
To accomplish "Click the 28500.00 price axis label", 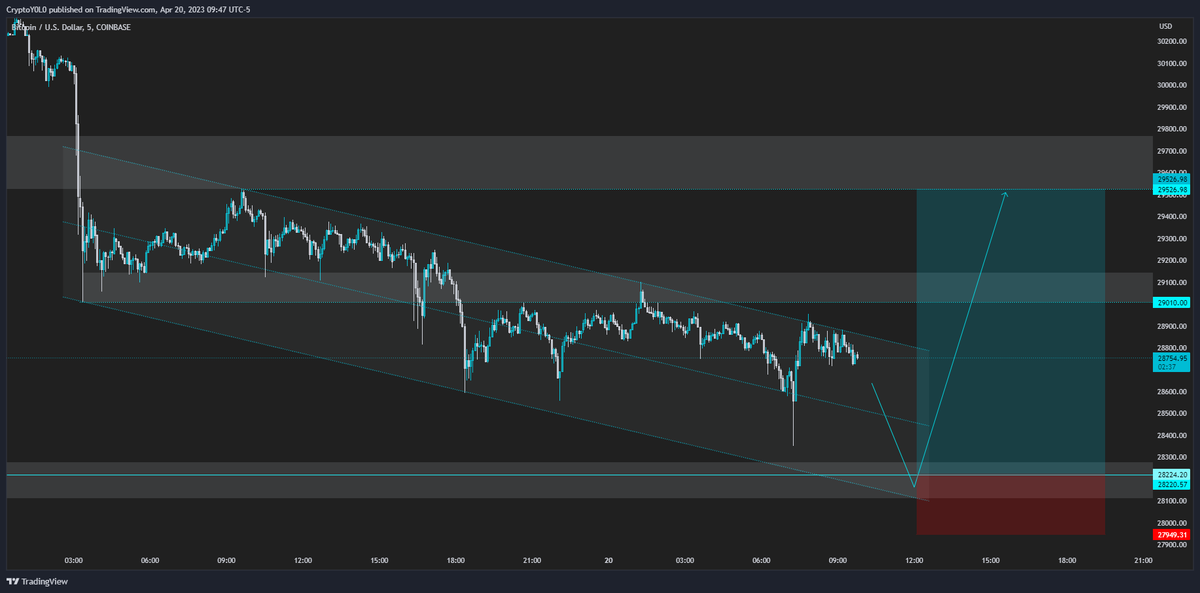I will [1172, 414].
